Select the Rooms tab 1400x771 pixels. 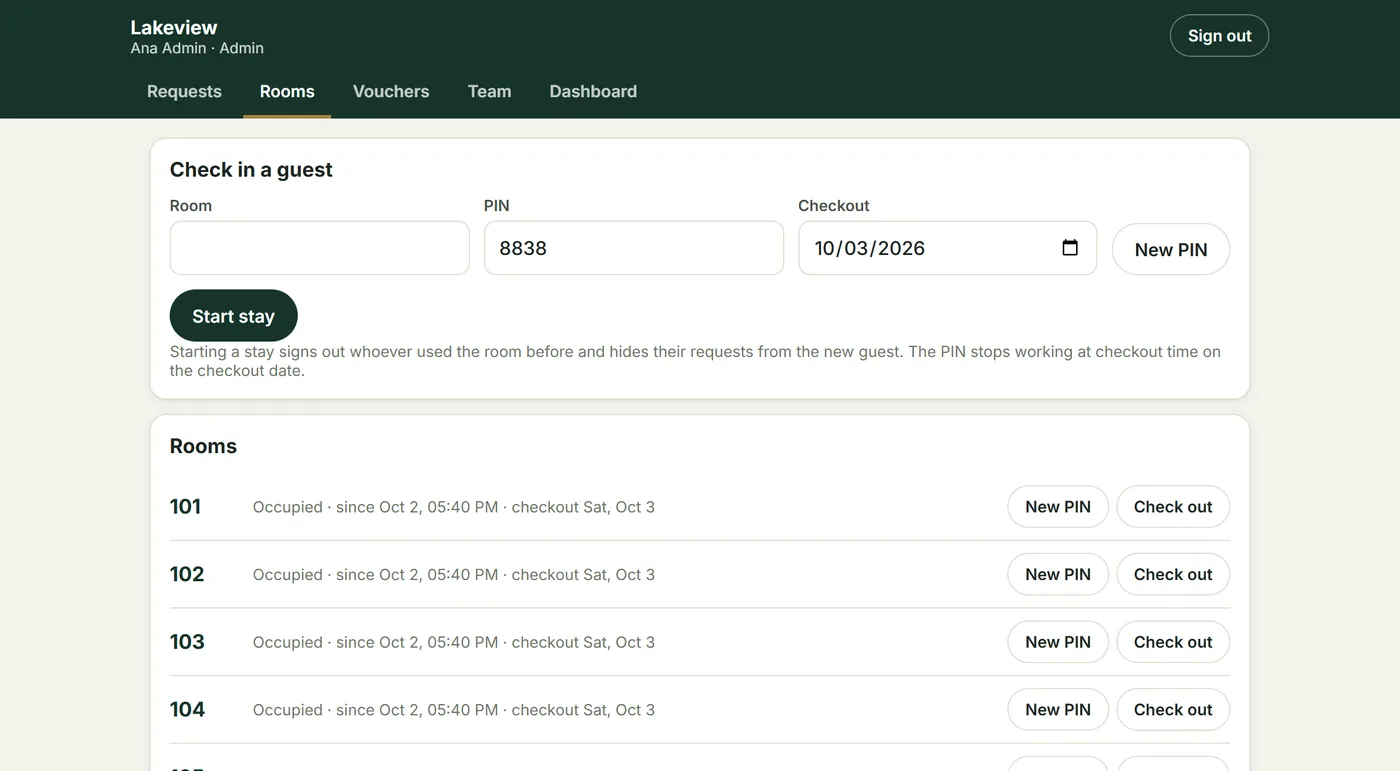click(x=287, y=91)
